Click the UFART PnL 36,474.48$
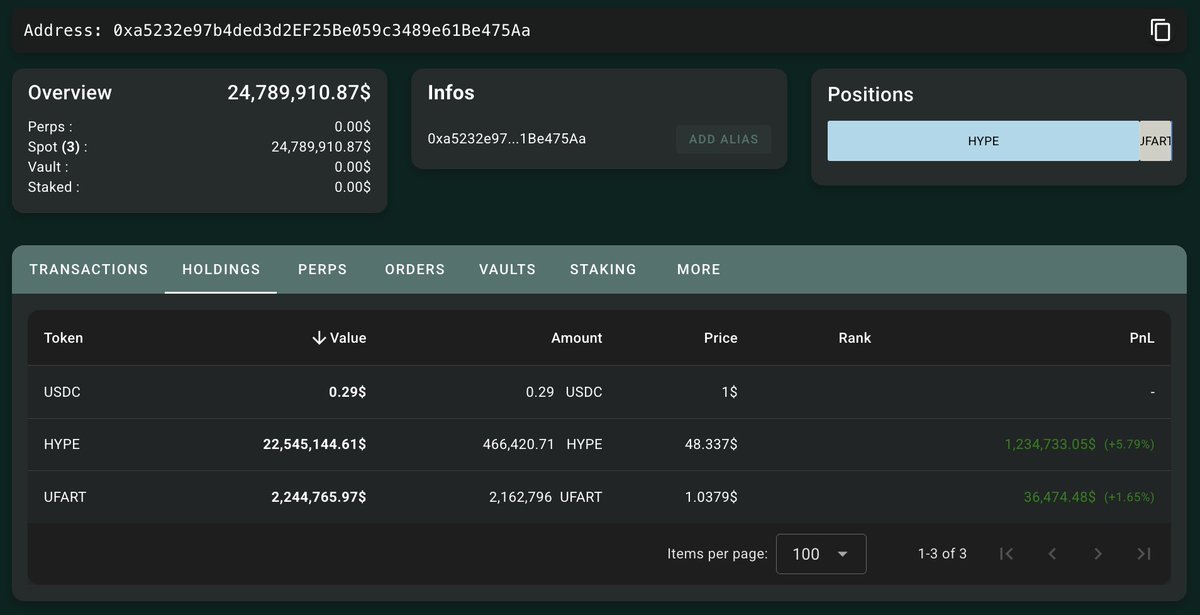1200x615 pixels. (1060, 496)
